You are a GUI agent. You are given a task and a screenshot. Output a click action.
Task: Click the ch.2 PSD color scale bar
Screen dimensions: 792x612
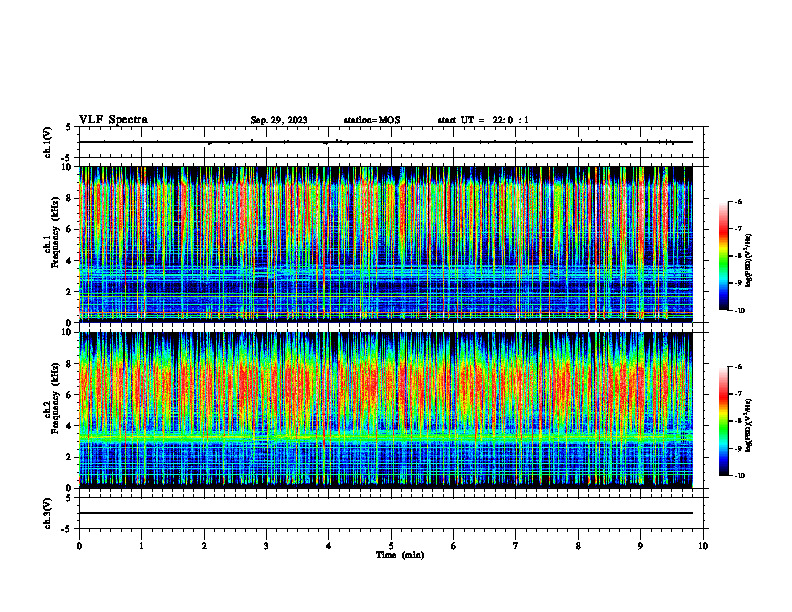723,421
